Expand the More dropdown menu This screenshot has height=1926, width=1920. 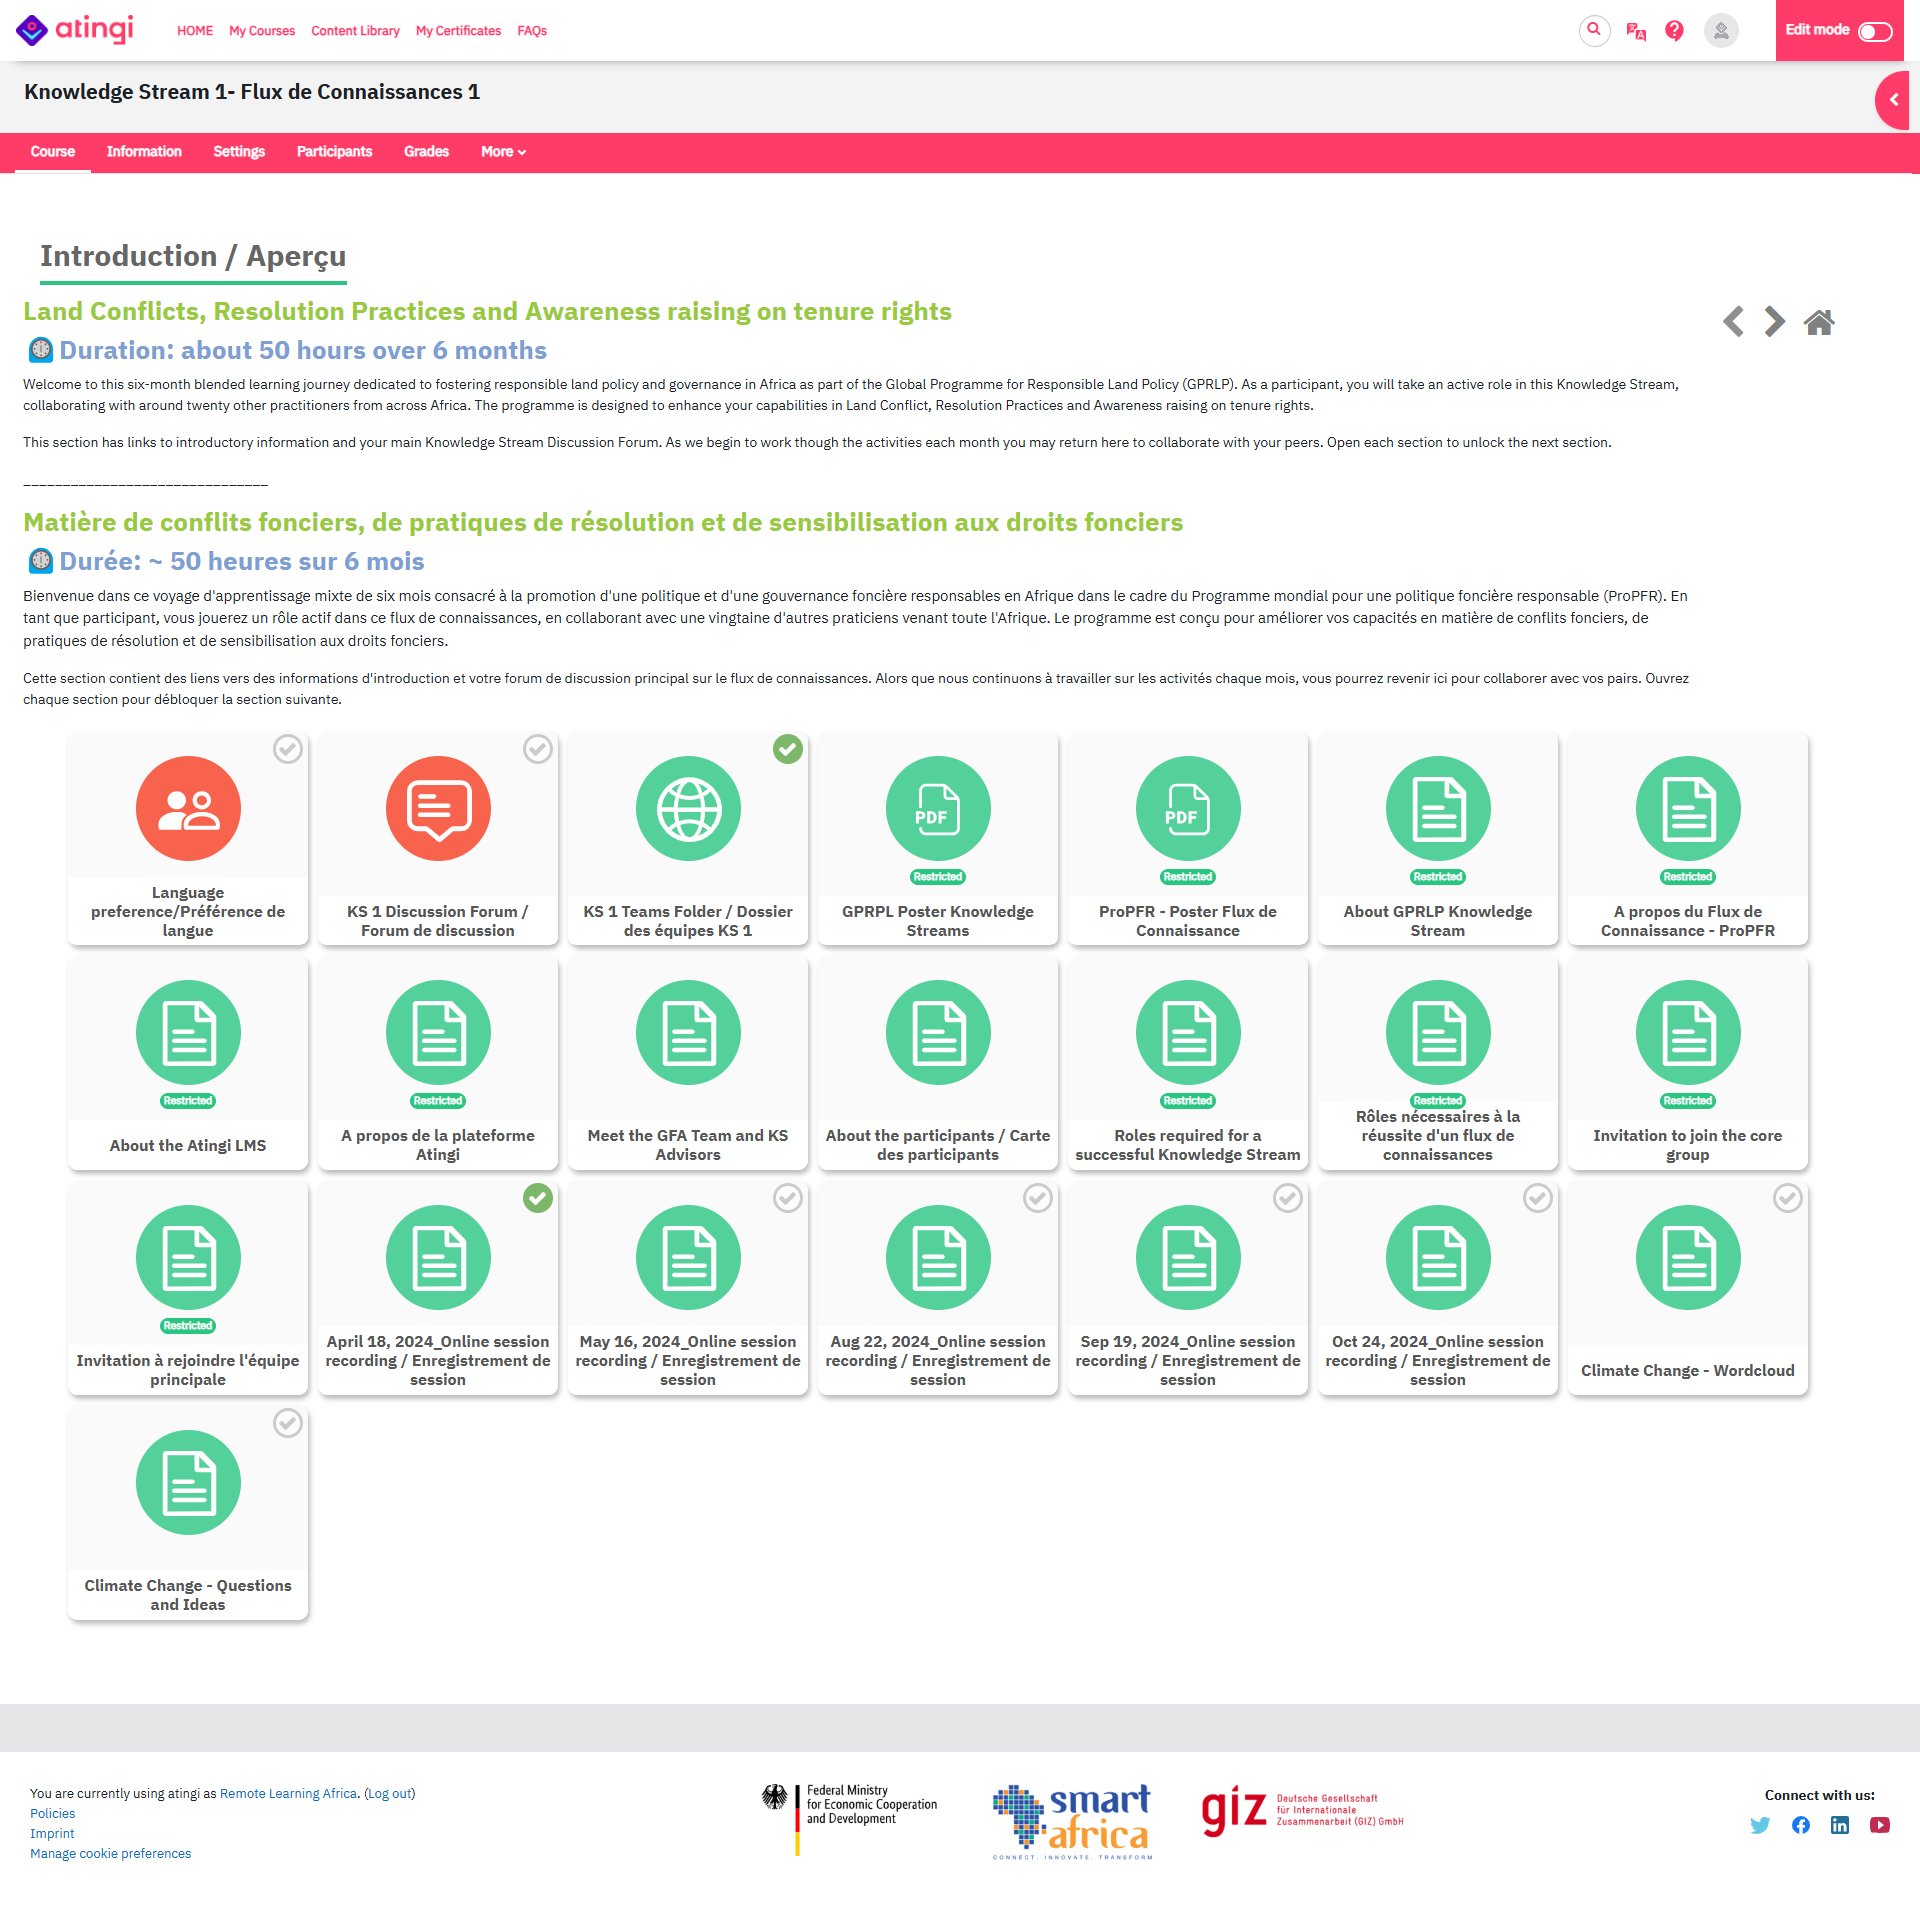tap(503, 152)
